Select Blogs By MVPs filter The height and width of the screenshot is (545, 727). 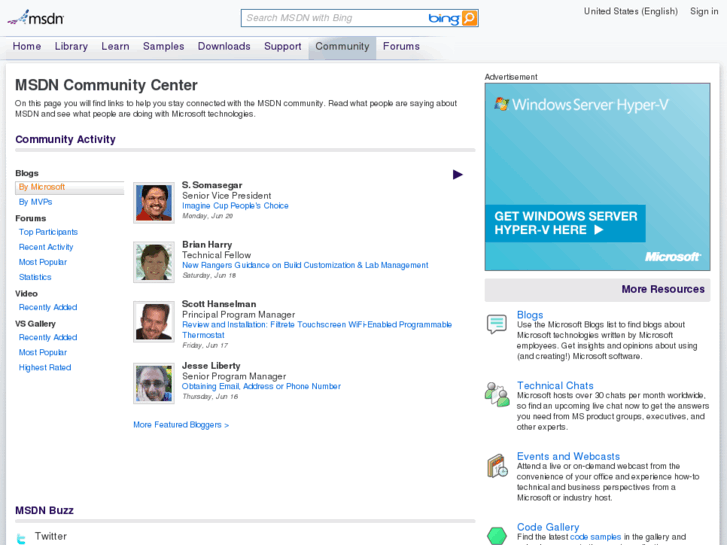click(x=35, y=202)
